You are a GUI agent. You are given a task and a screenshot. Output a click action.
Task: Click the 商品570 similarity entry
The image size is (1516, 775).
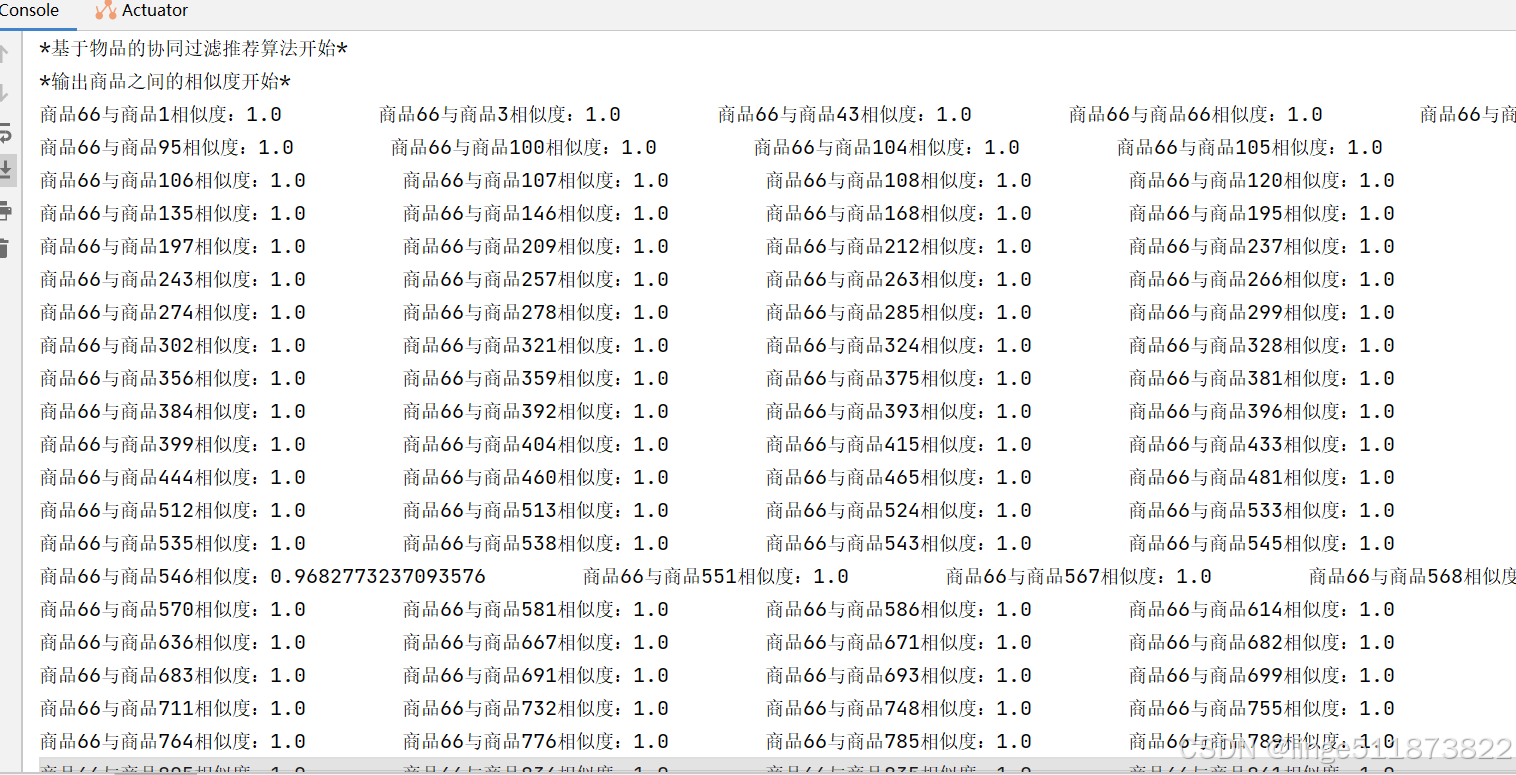coord(173,610)
